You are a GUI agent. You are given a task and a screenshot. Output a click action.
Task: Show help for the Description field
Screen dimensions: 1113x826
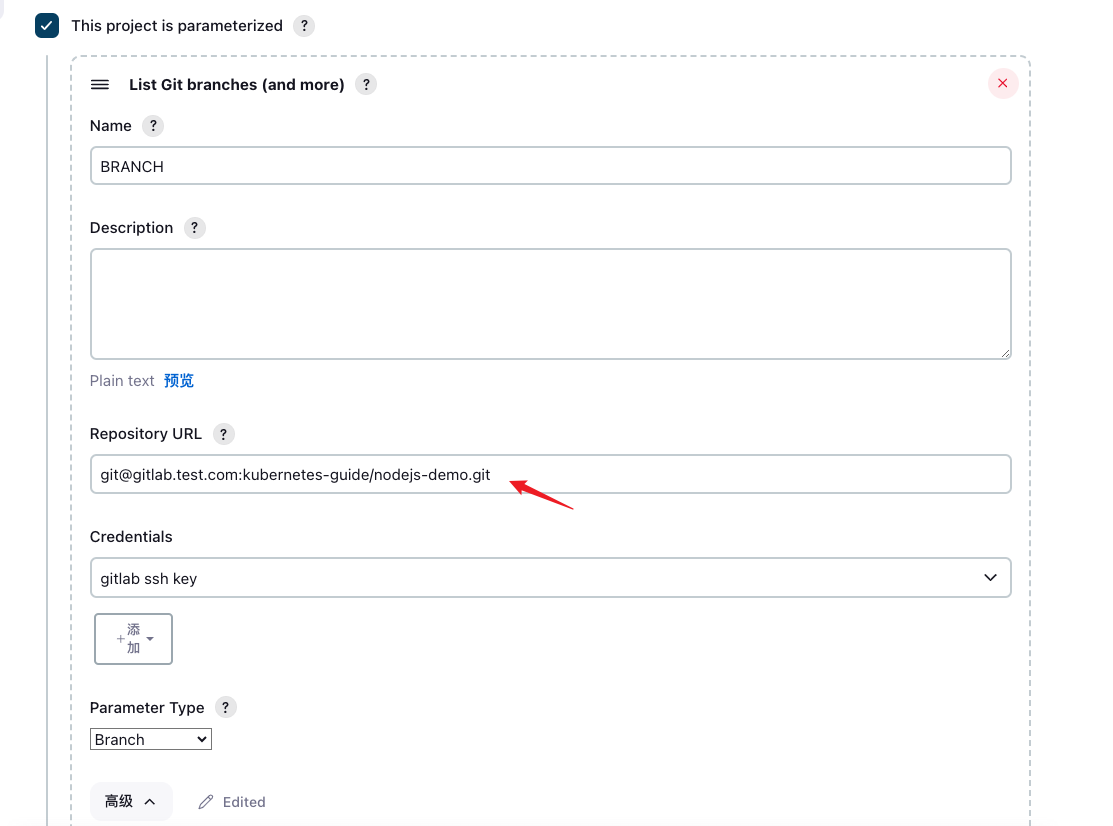[x=194, y=228]
